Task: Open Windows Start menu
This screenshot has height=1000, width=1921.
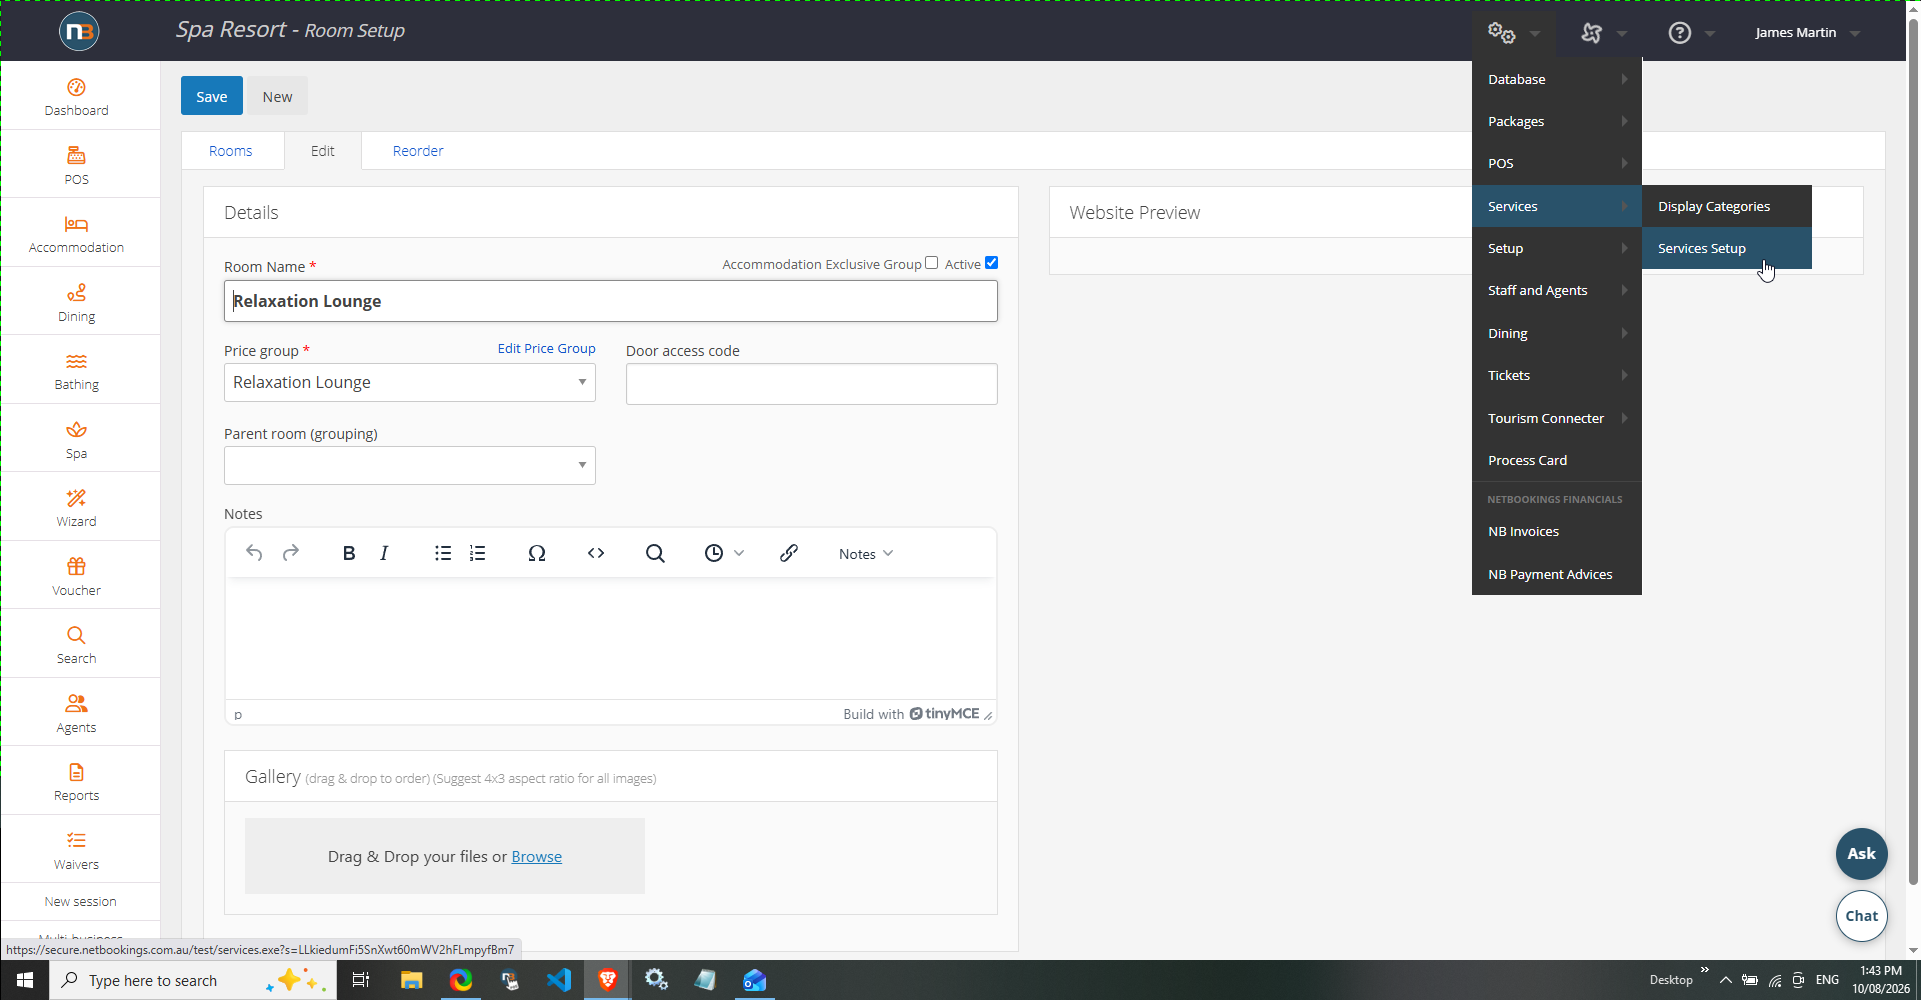Action: pos(25,980)
